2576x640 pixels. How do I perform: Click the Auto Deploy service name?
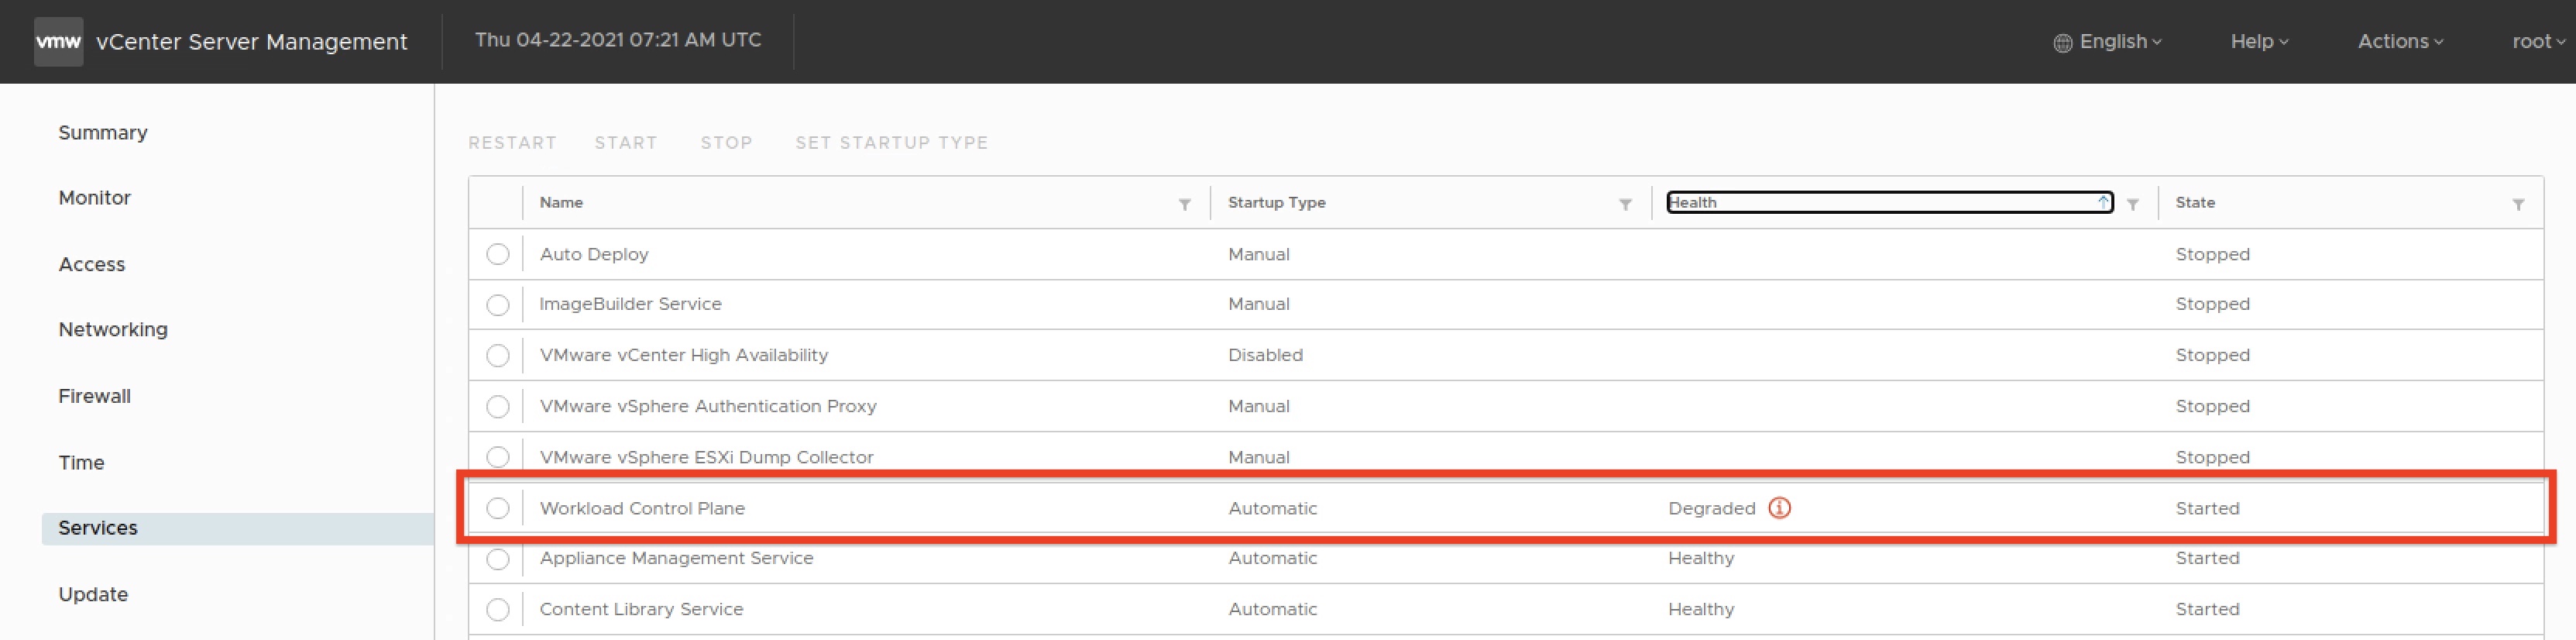[594, 254]
